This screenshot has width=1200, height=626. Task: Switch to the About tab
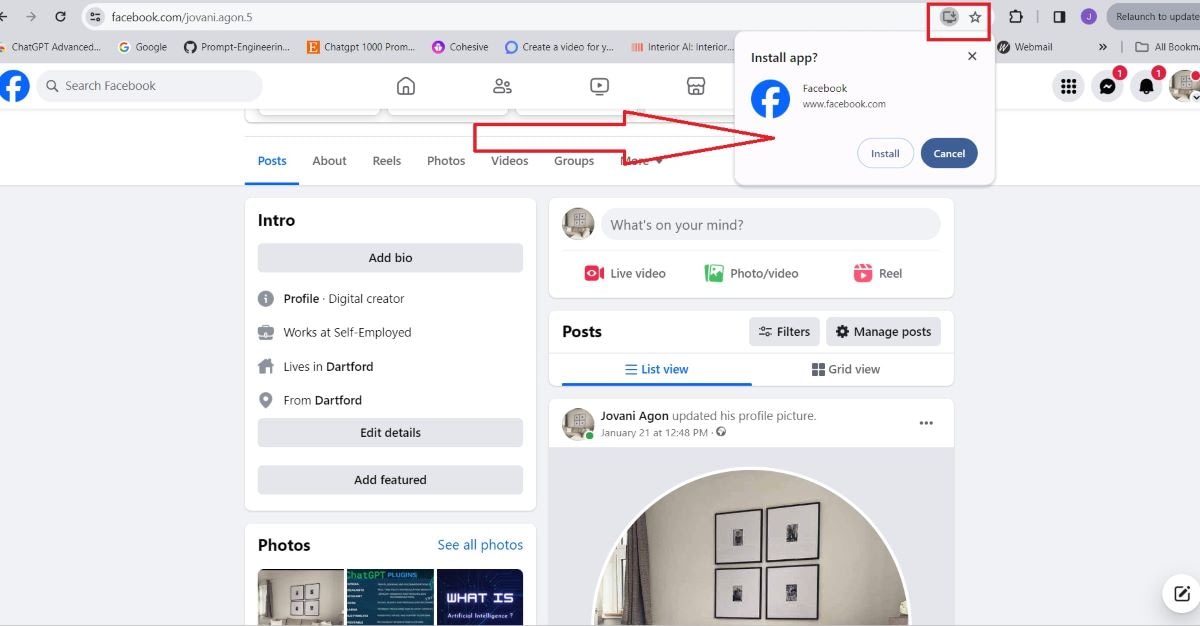[329, 160]
